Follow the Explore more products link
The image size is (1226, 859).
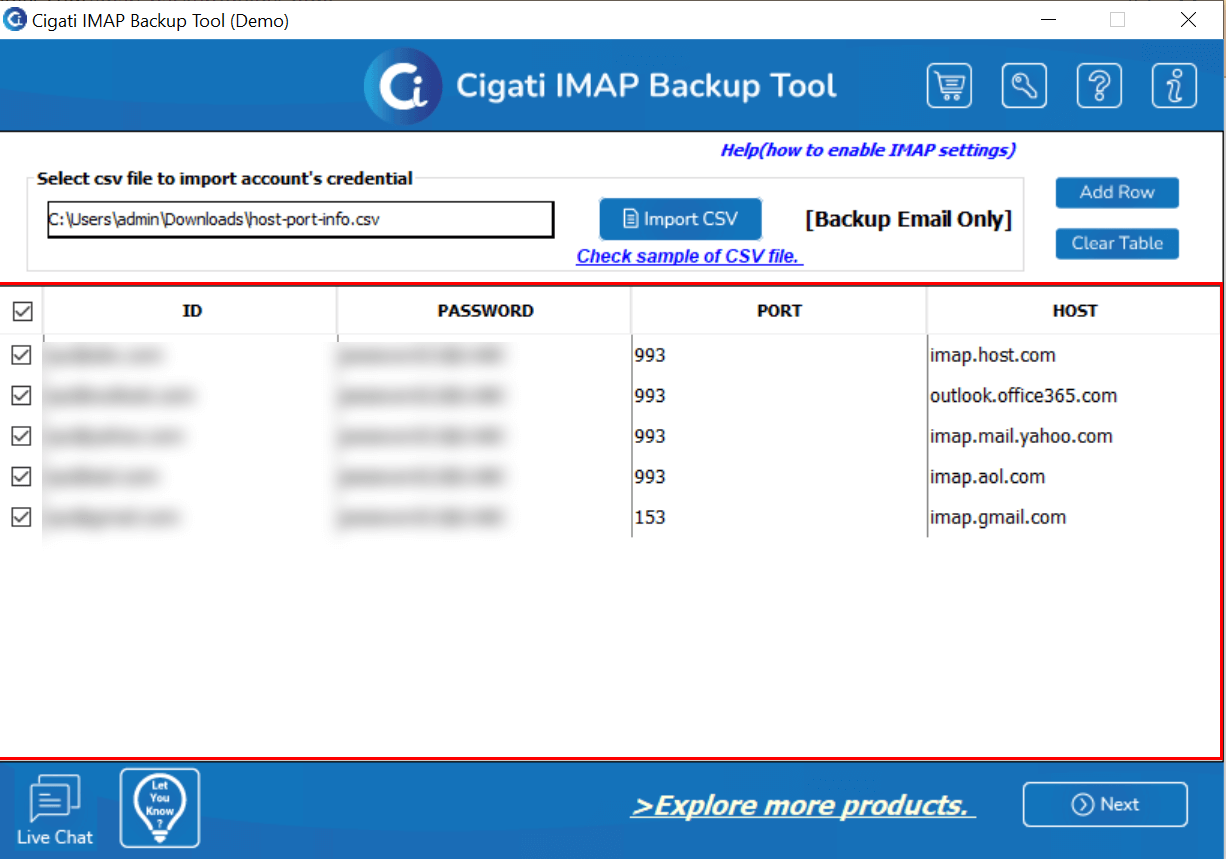tap(803, 806)
